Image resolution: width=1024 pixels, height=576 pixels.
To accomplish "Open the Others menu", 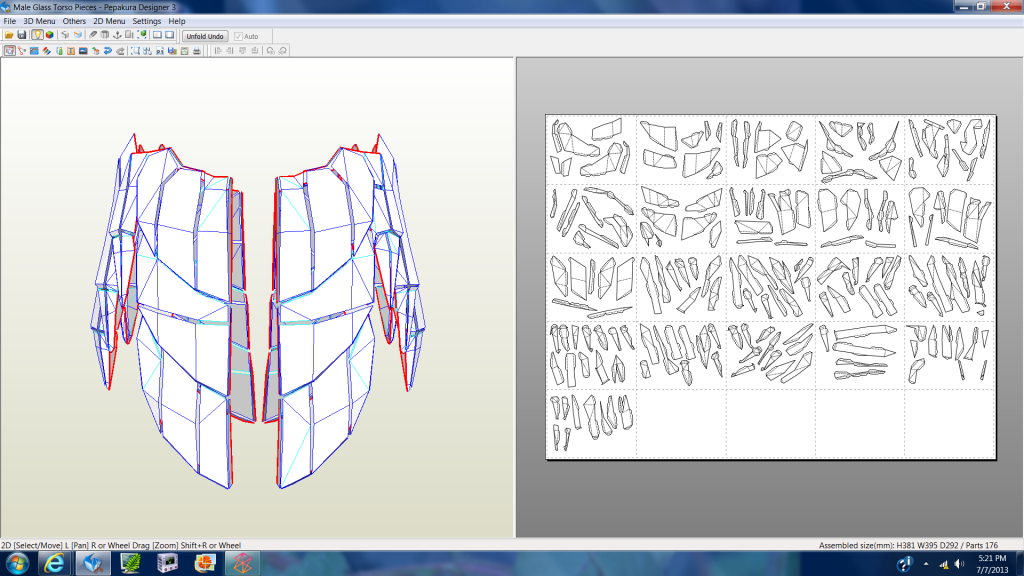I will [74, 21].
